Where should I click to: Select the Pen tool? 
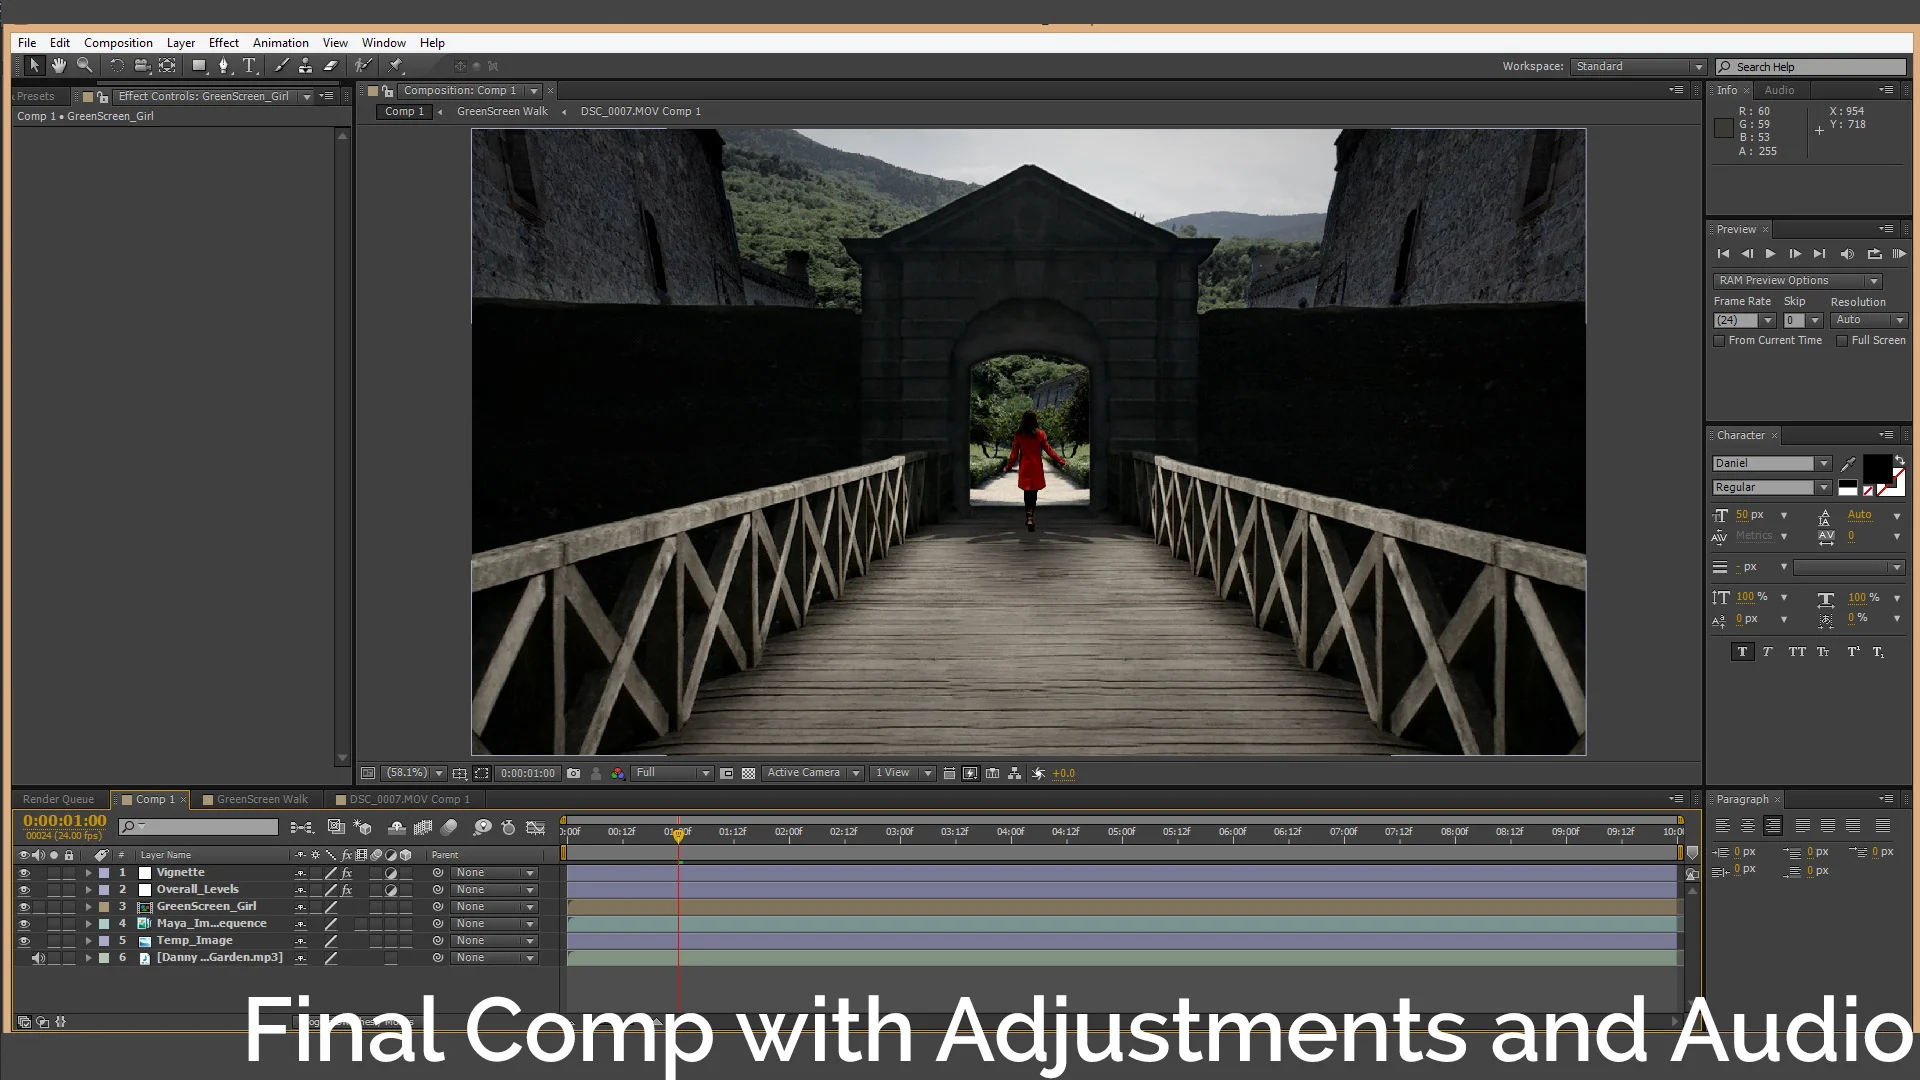click(x=224, y=66)
